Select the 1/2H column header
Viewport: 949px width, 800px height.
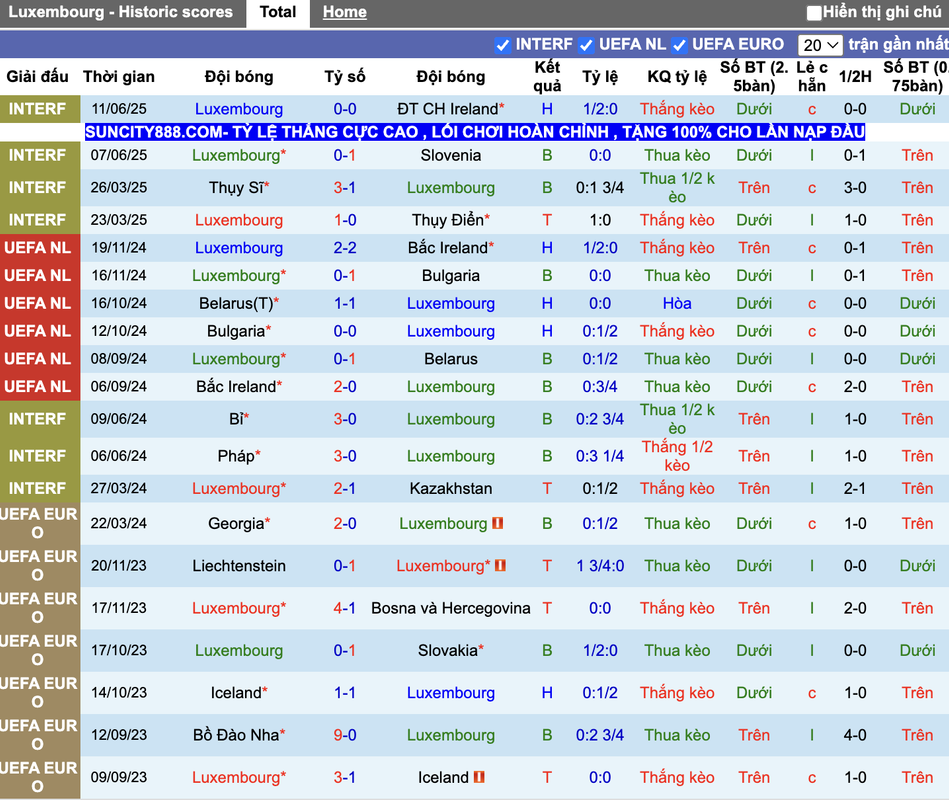coord(855,76)
